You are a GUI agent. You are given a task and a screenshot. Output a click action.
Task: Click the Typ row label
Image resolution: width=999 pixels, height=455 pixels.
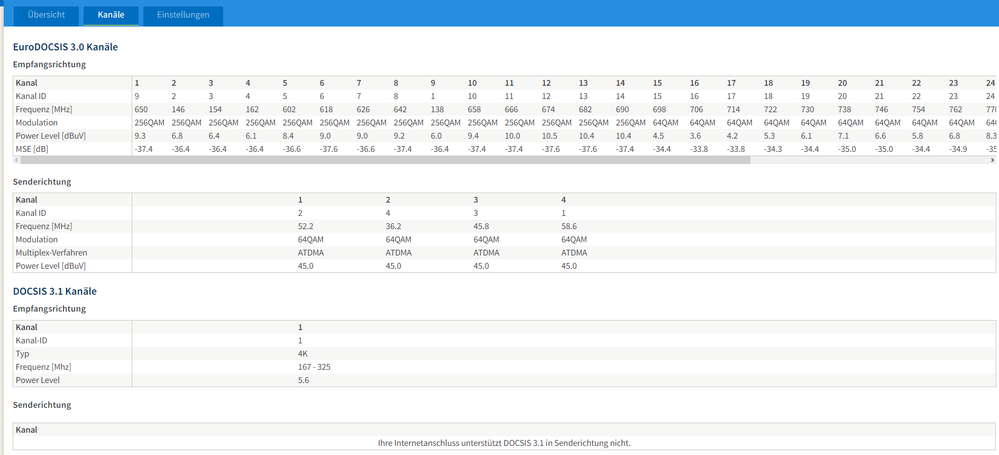coord(22,354)
